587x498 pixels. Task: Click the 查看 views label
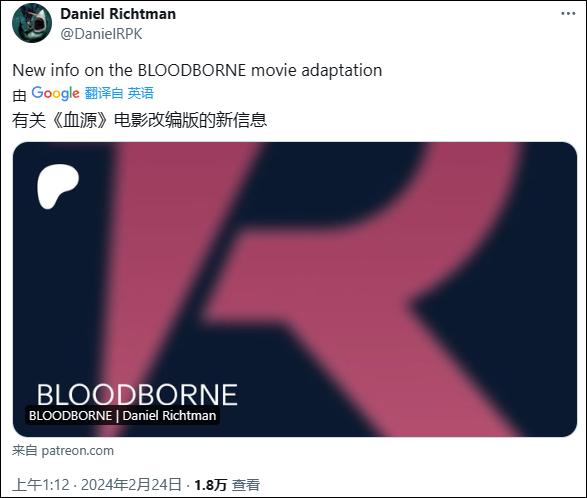pos(246,485)
